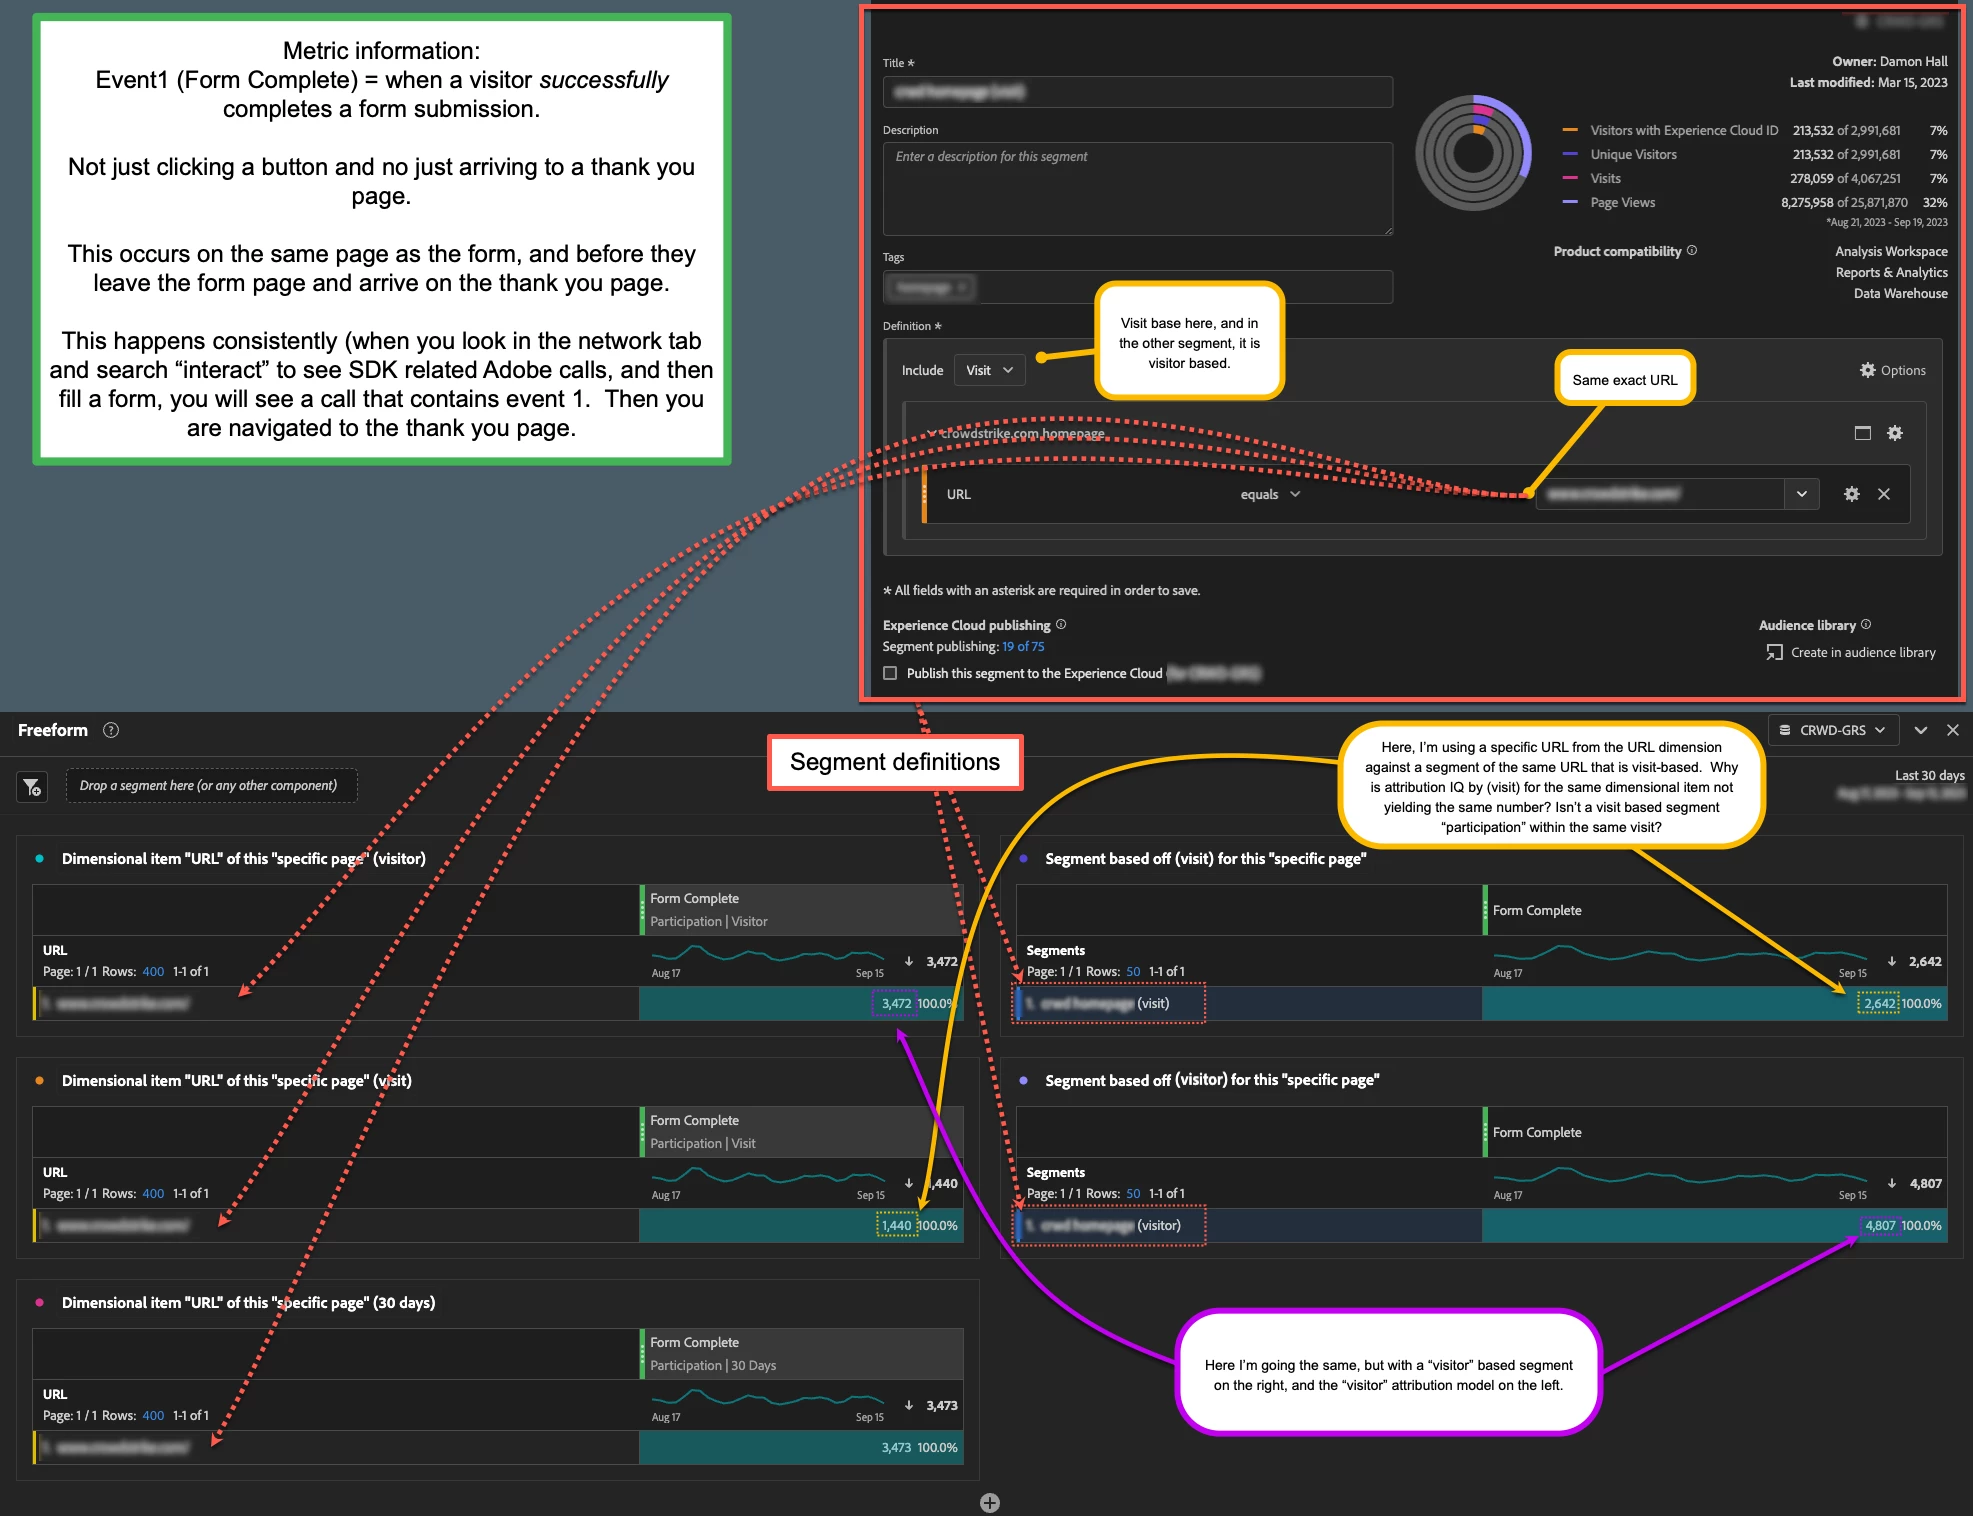Open the Freeform help info icon
Screen dimensions: 1973x1516
[111, 730]
